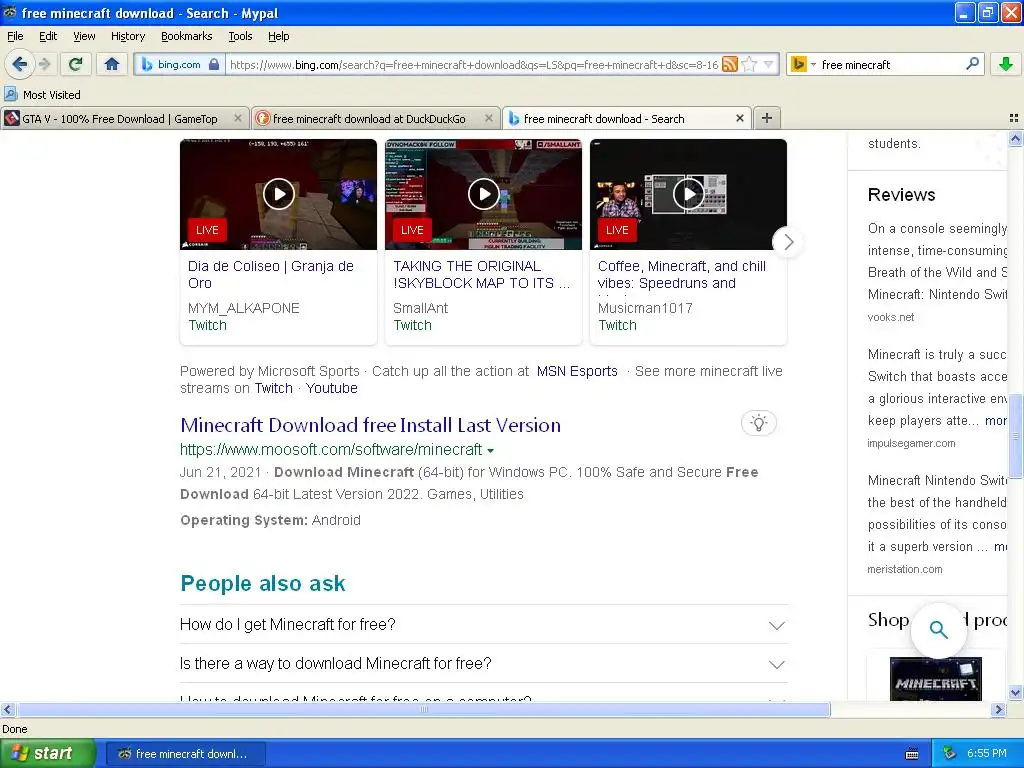Open the Edit menu

pos(48,36)
